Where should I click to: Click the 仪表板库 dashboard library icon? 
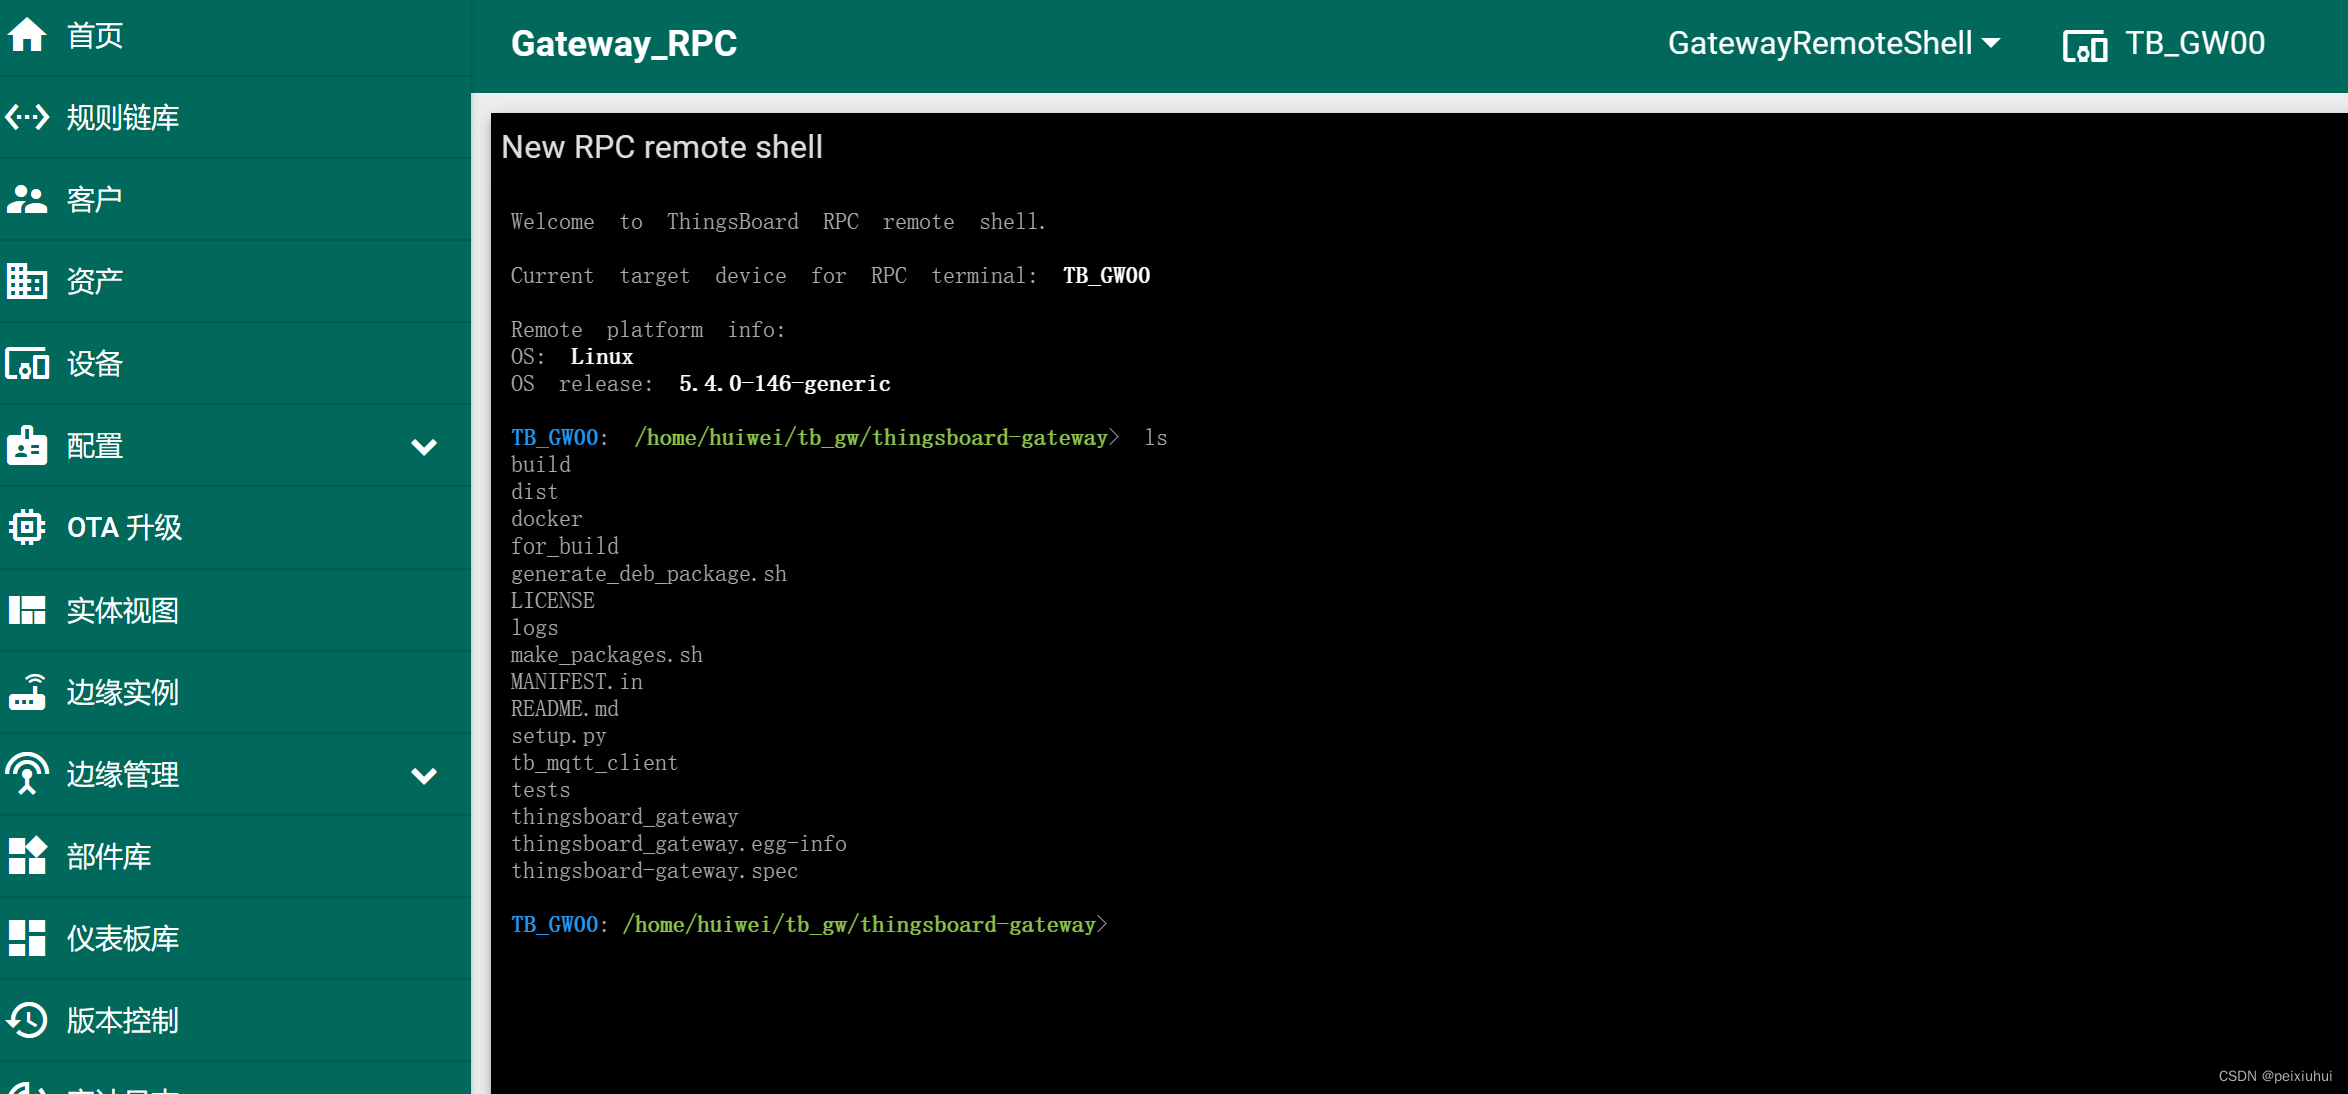30,938
